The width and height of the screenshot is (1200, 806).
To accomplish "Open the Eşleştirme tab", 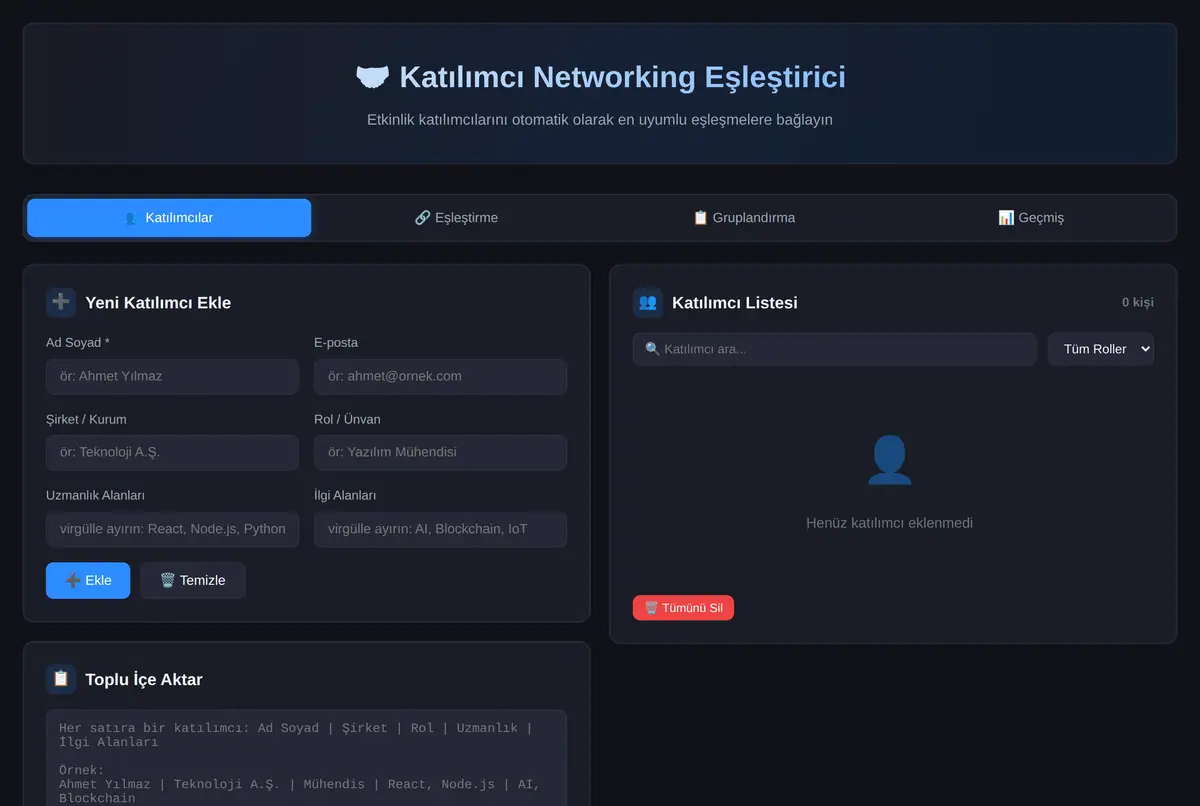I will [456, 218].
